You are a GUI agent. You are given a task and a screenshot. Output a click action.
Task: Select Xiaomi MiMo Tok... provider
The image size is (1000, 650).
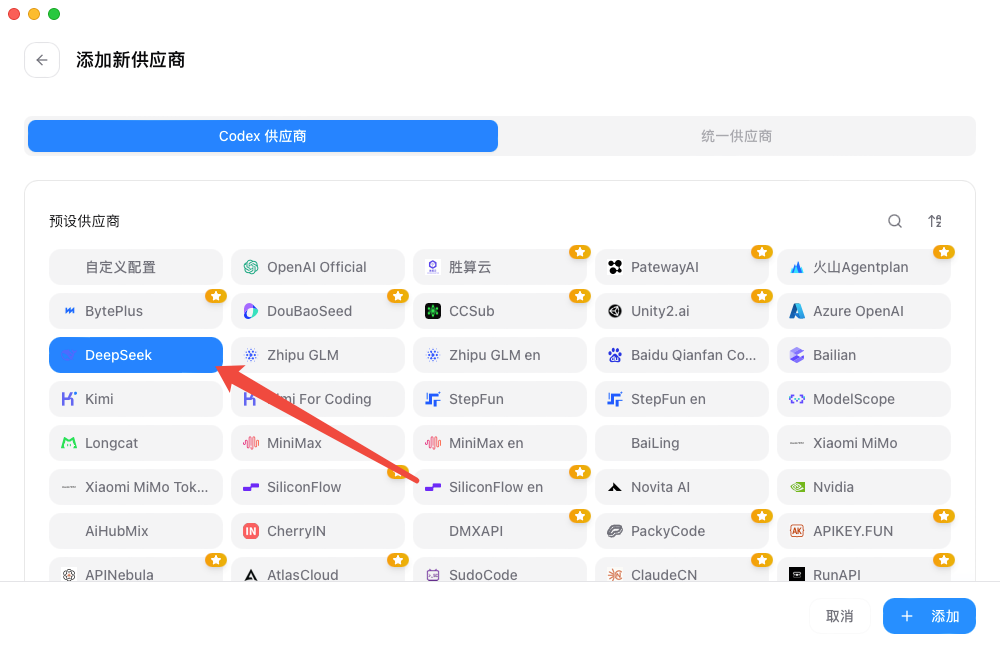(x=136, y=487)
